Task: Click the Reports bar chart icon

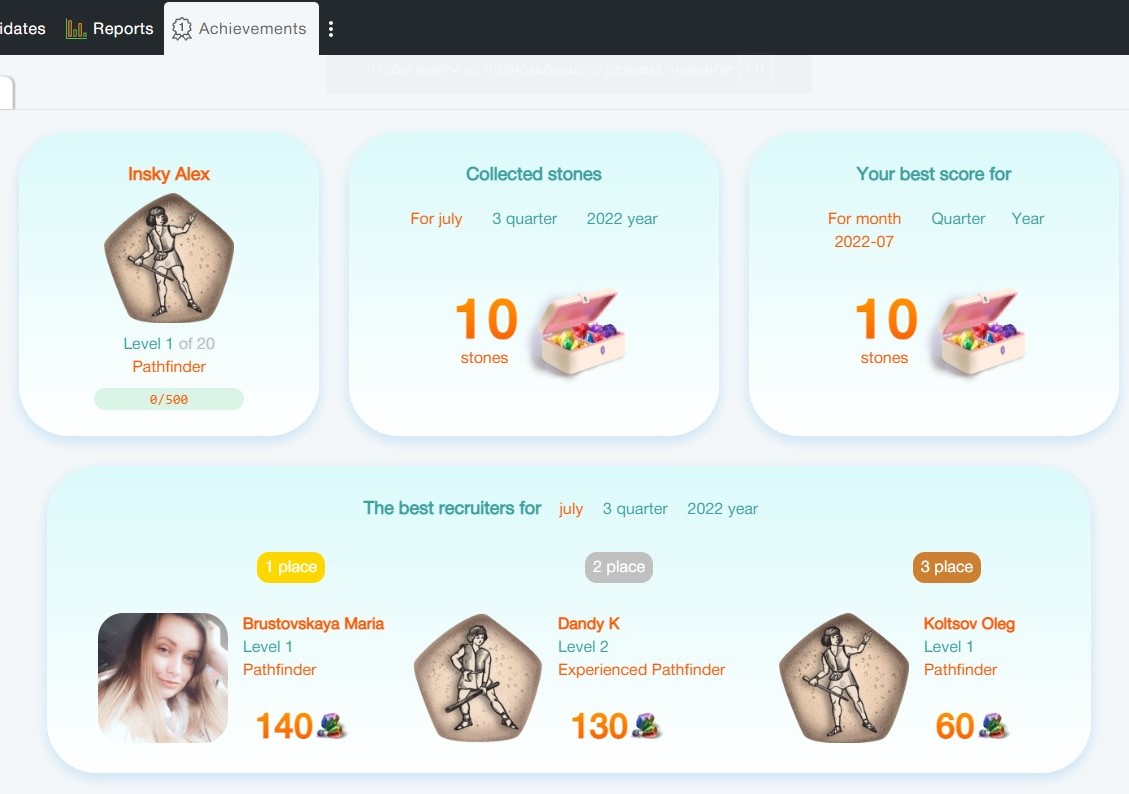Action: (76, 29)
